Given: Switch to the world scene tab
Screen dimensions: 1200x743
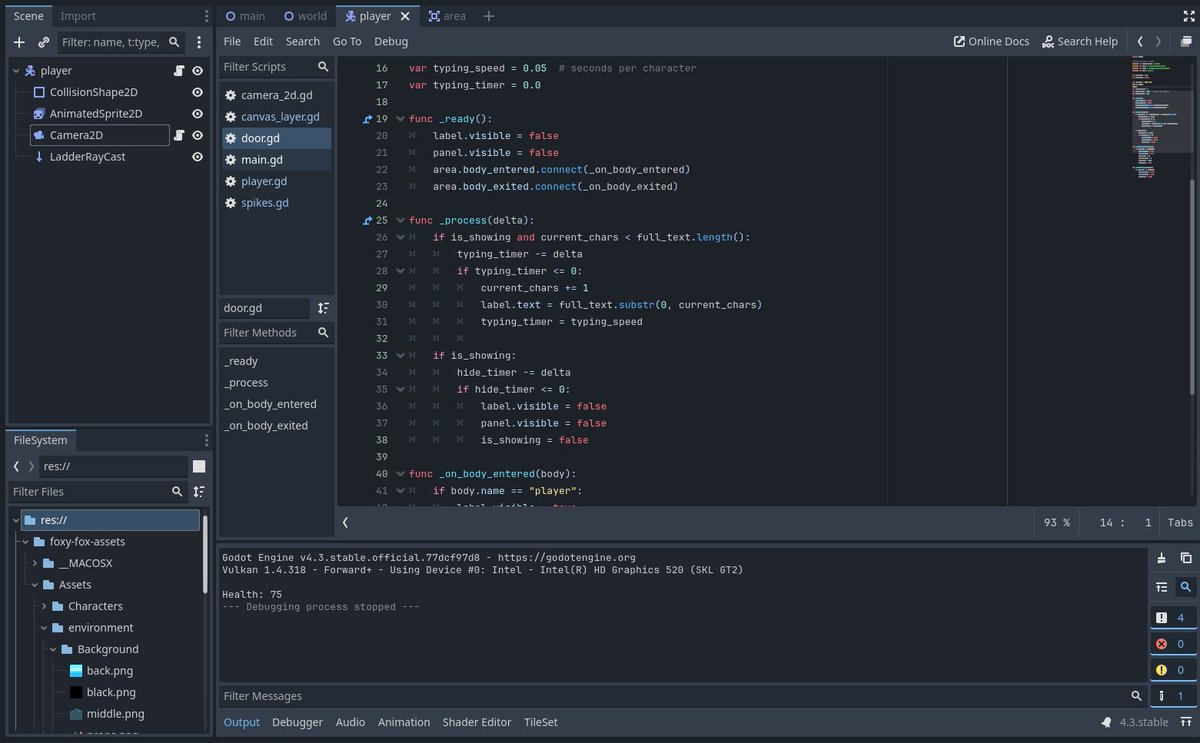Looking at the screenshot, I should click(x=305, y=16).
